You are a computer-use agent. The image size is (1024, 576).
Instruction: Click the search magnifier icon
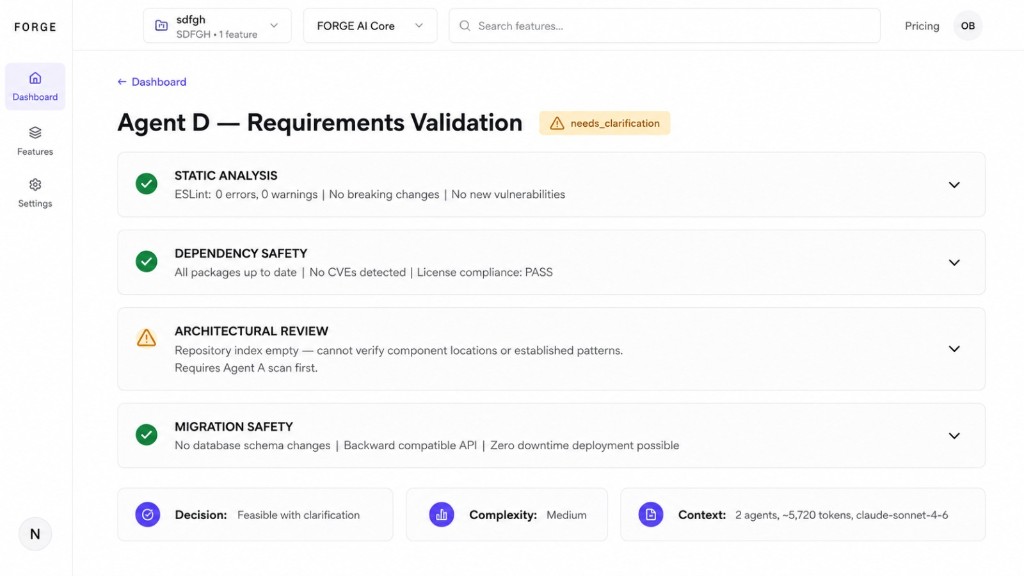tap(464, 26)
